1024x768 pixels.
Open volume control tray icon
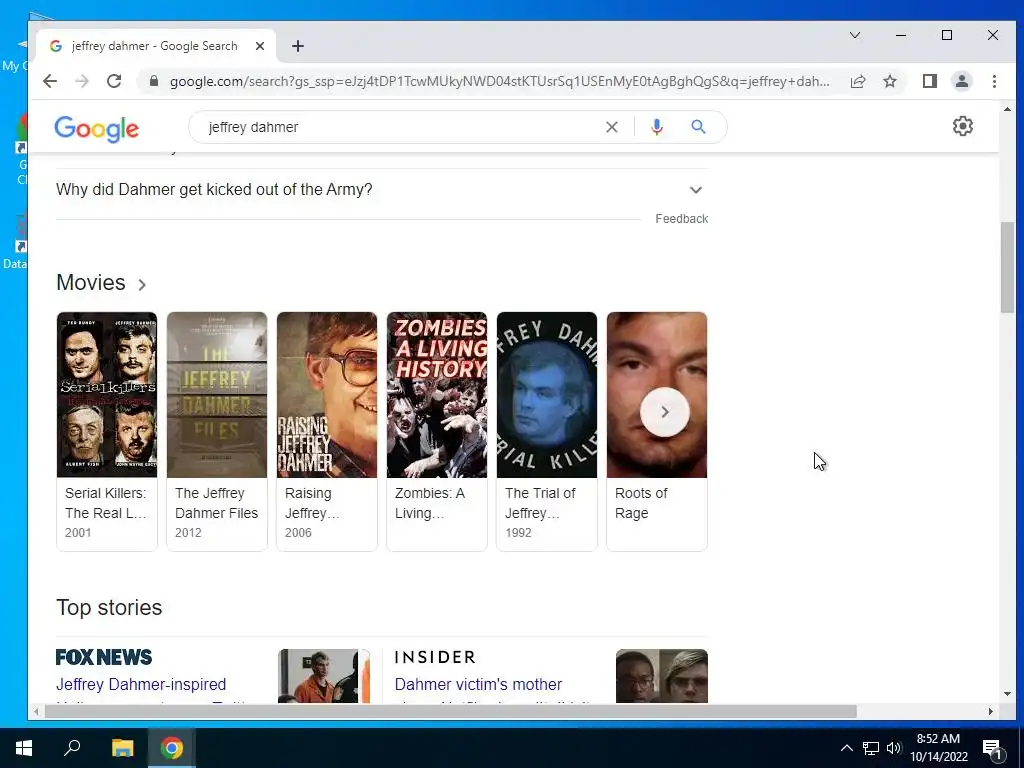[893, 748]
